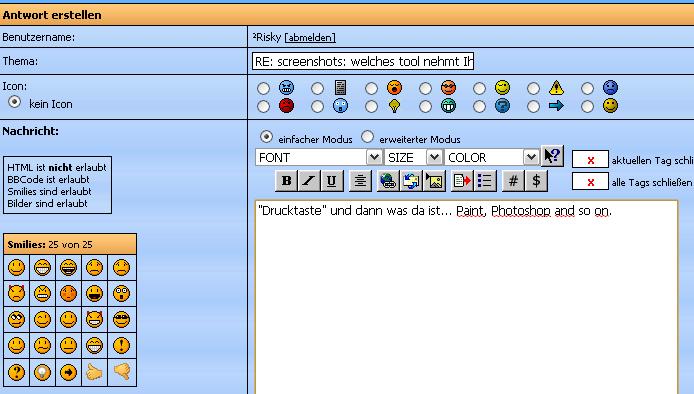Open the FONT dropdown
The width and height of the screenshot is (694, 394).
pos(318,157)
